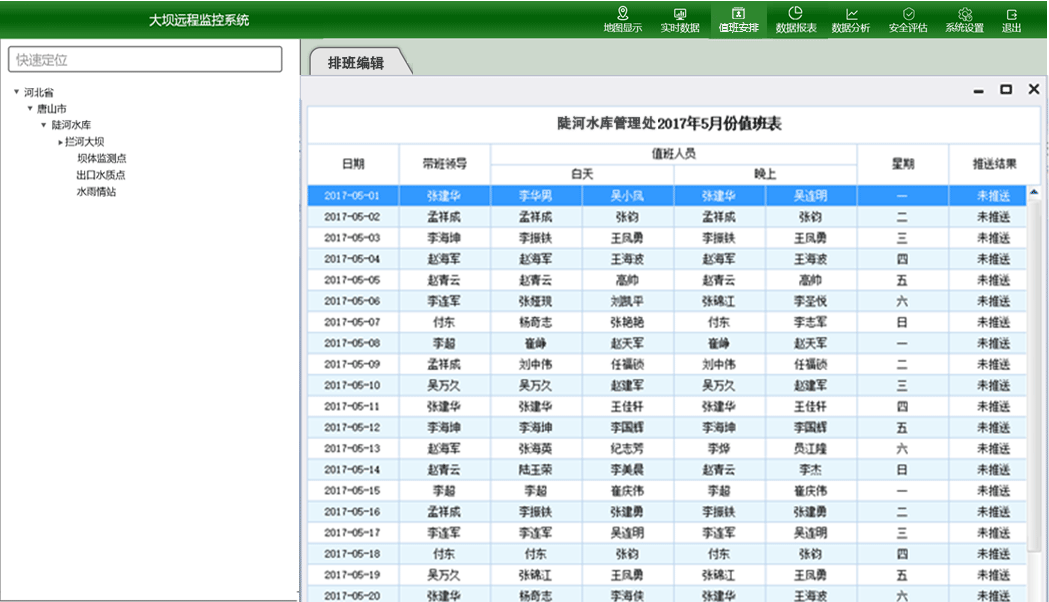Click the table scrollbar up arrow
Viewport: 1049px width, 602px height.
click(x=1034, y=194)
